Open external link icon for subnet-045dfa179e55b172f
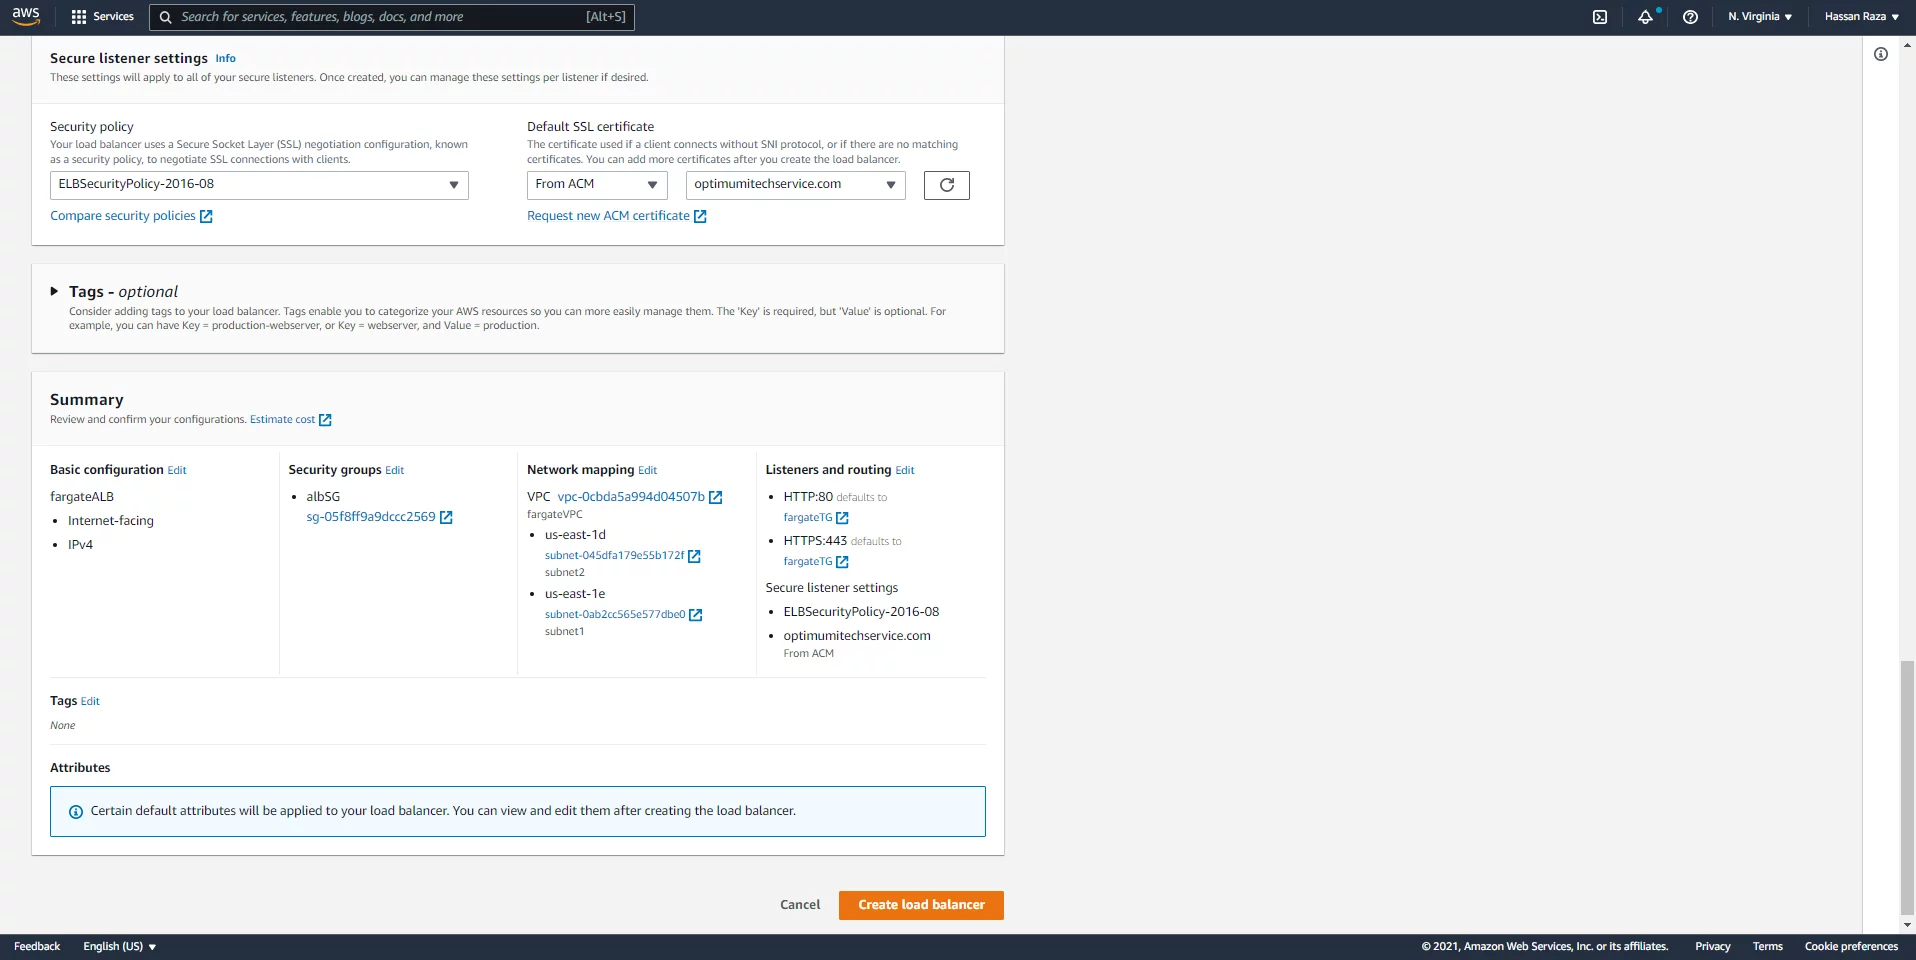The width and height of the screenshot is (1916, 960). (694, 556)
